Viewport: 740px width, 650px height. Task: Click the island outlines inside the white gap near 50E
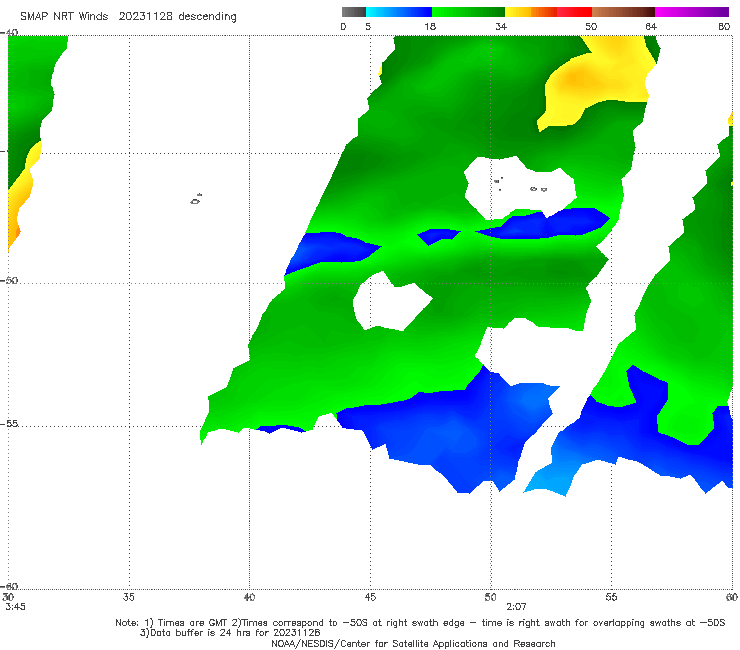(x=520, y=185)
